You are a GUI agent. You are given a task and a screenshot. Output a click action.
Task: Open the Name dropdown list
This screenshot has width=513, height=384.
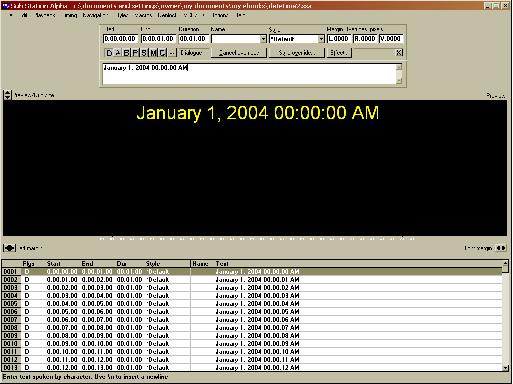[263, 39]
